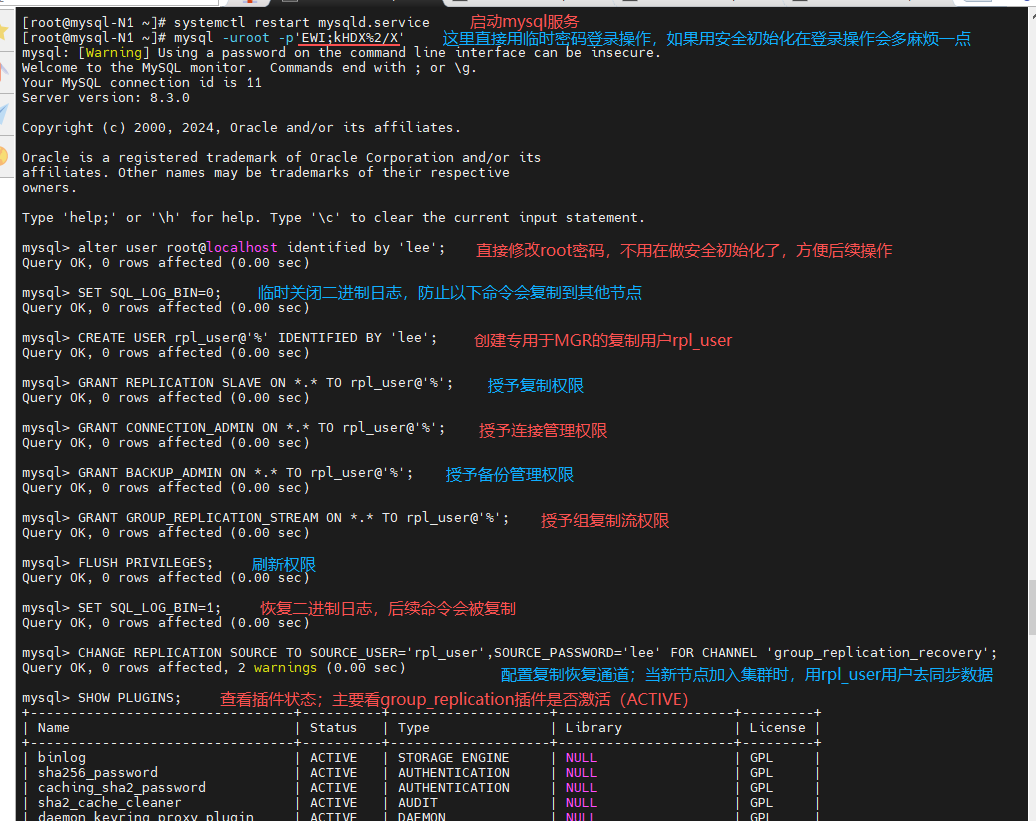This screenshot has height=821, width=1036.
Task: Click the 'Type' column header
Action: point(414,728)
